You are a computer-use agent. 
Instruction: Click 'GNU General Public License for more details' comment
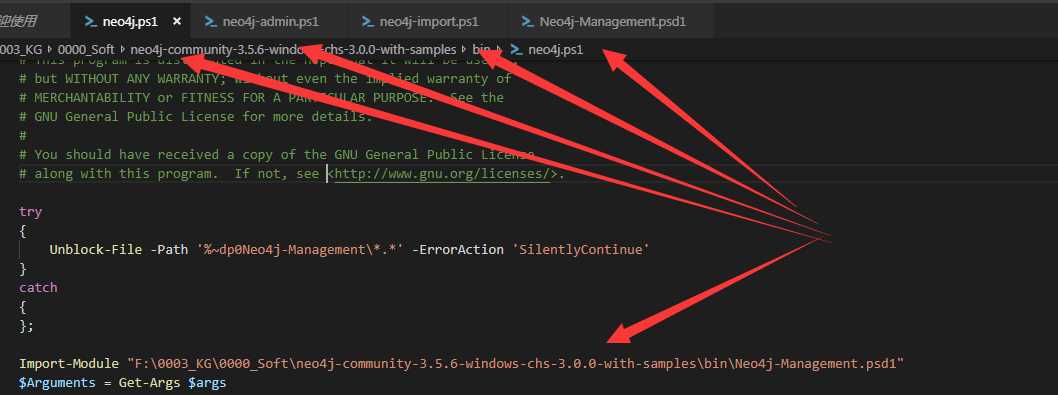(196, 116)
